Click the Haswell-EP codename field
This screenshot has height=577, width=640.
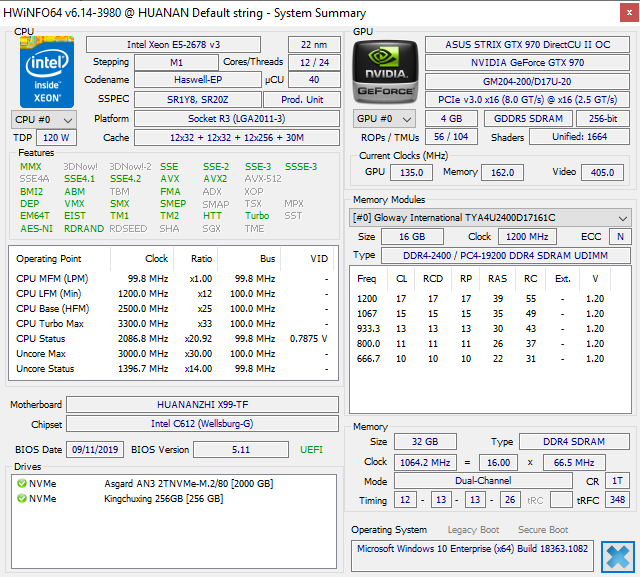tap(198, 80)
